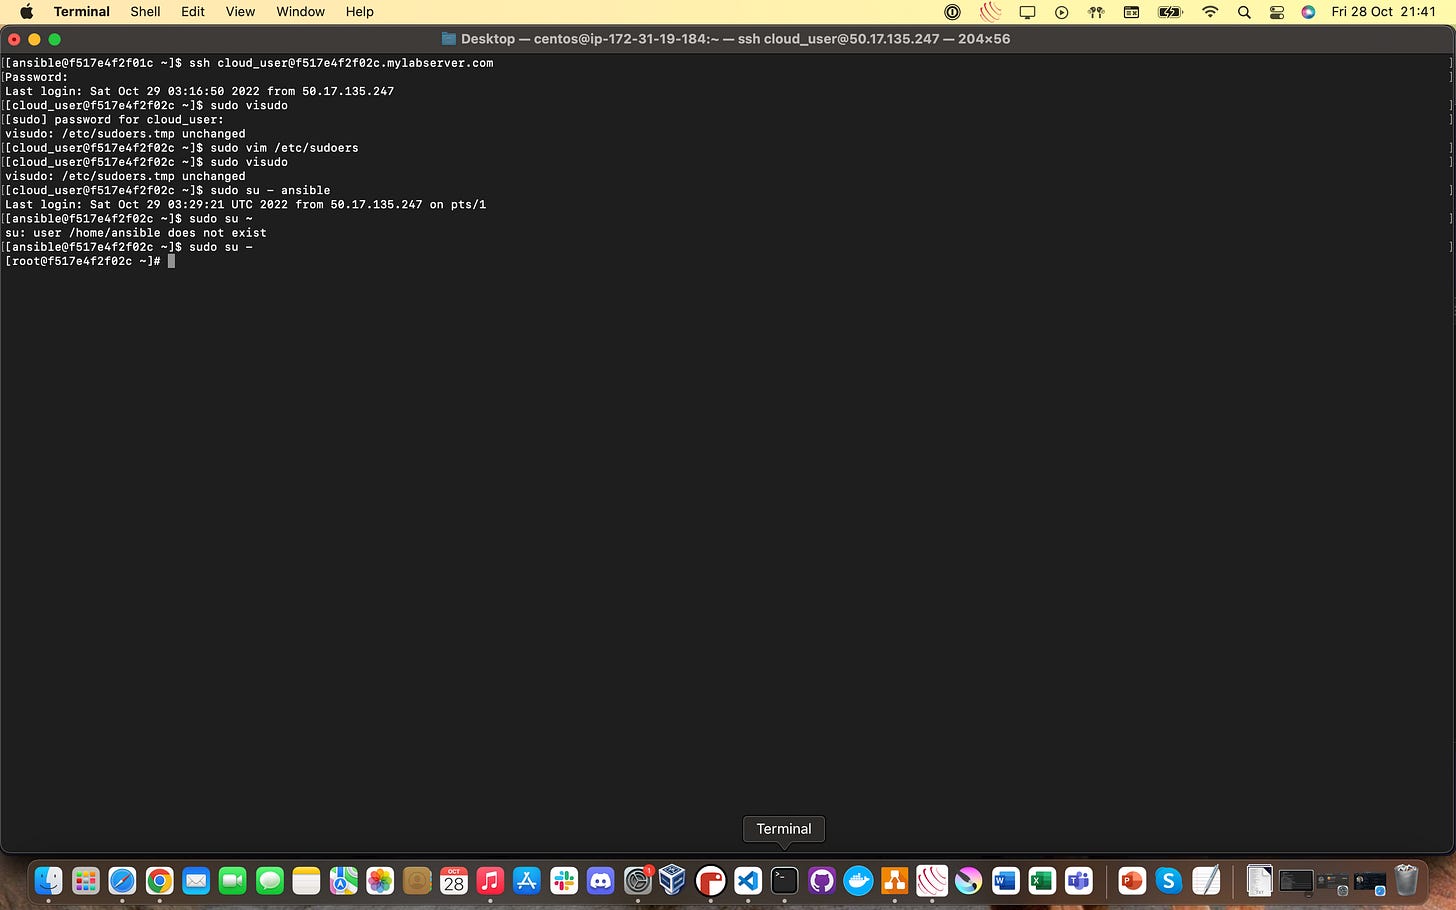Open the orange diagram app in the dock
This screenshot has height=910, width=1456.
pos(894,881)
